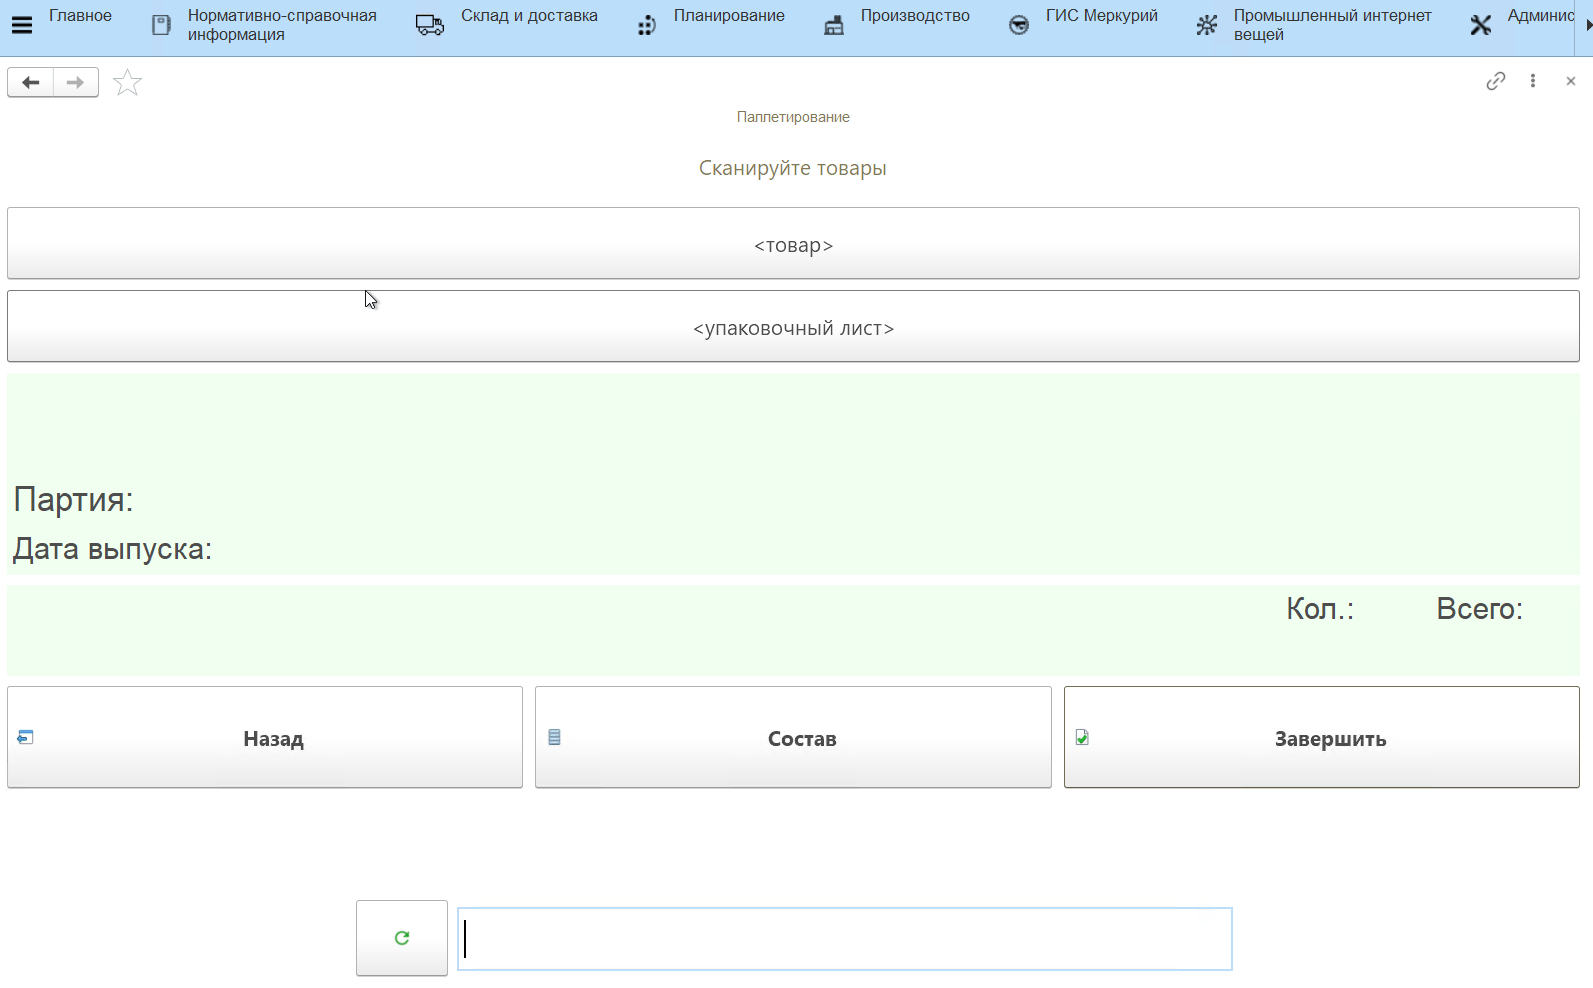Viewport: 1593px width, 988px height.
Task: Click the forward navigation arrow
Action: (76, 82)
